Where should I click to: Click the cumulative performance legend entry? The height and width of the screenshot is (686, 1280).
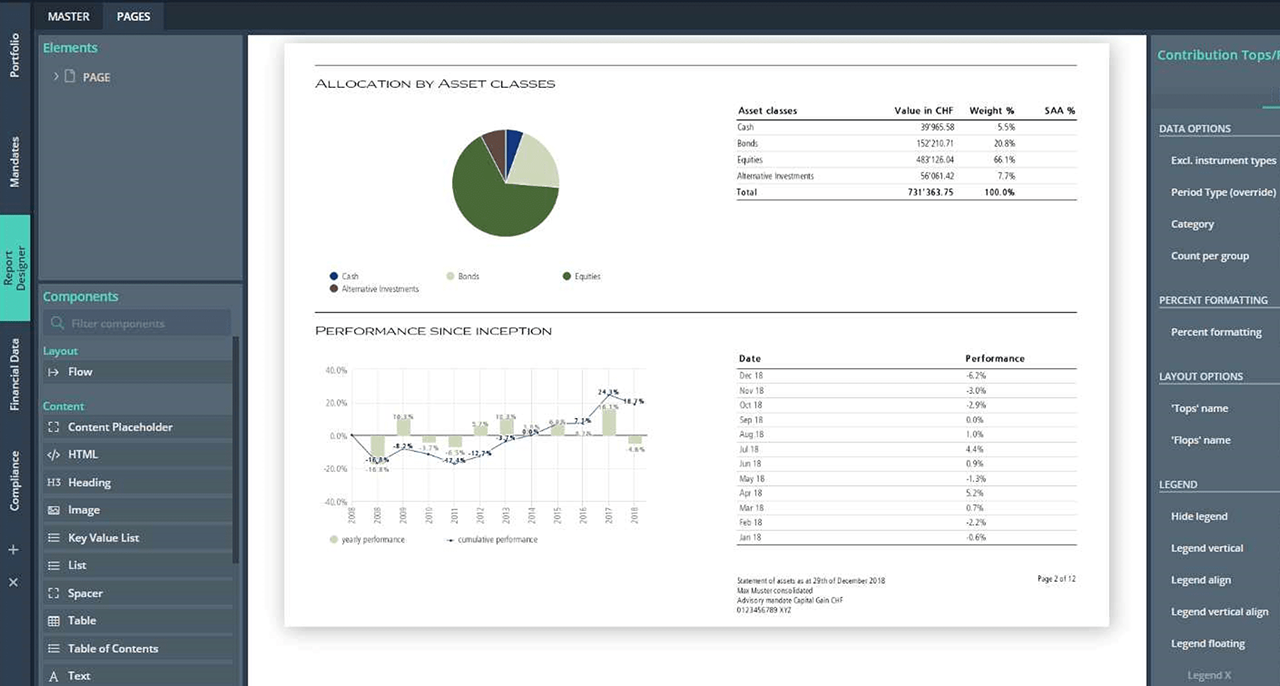[x=491, y=540]
